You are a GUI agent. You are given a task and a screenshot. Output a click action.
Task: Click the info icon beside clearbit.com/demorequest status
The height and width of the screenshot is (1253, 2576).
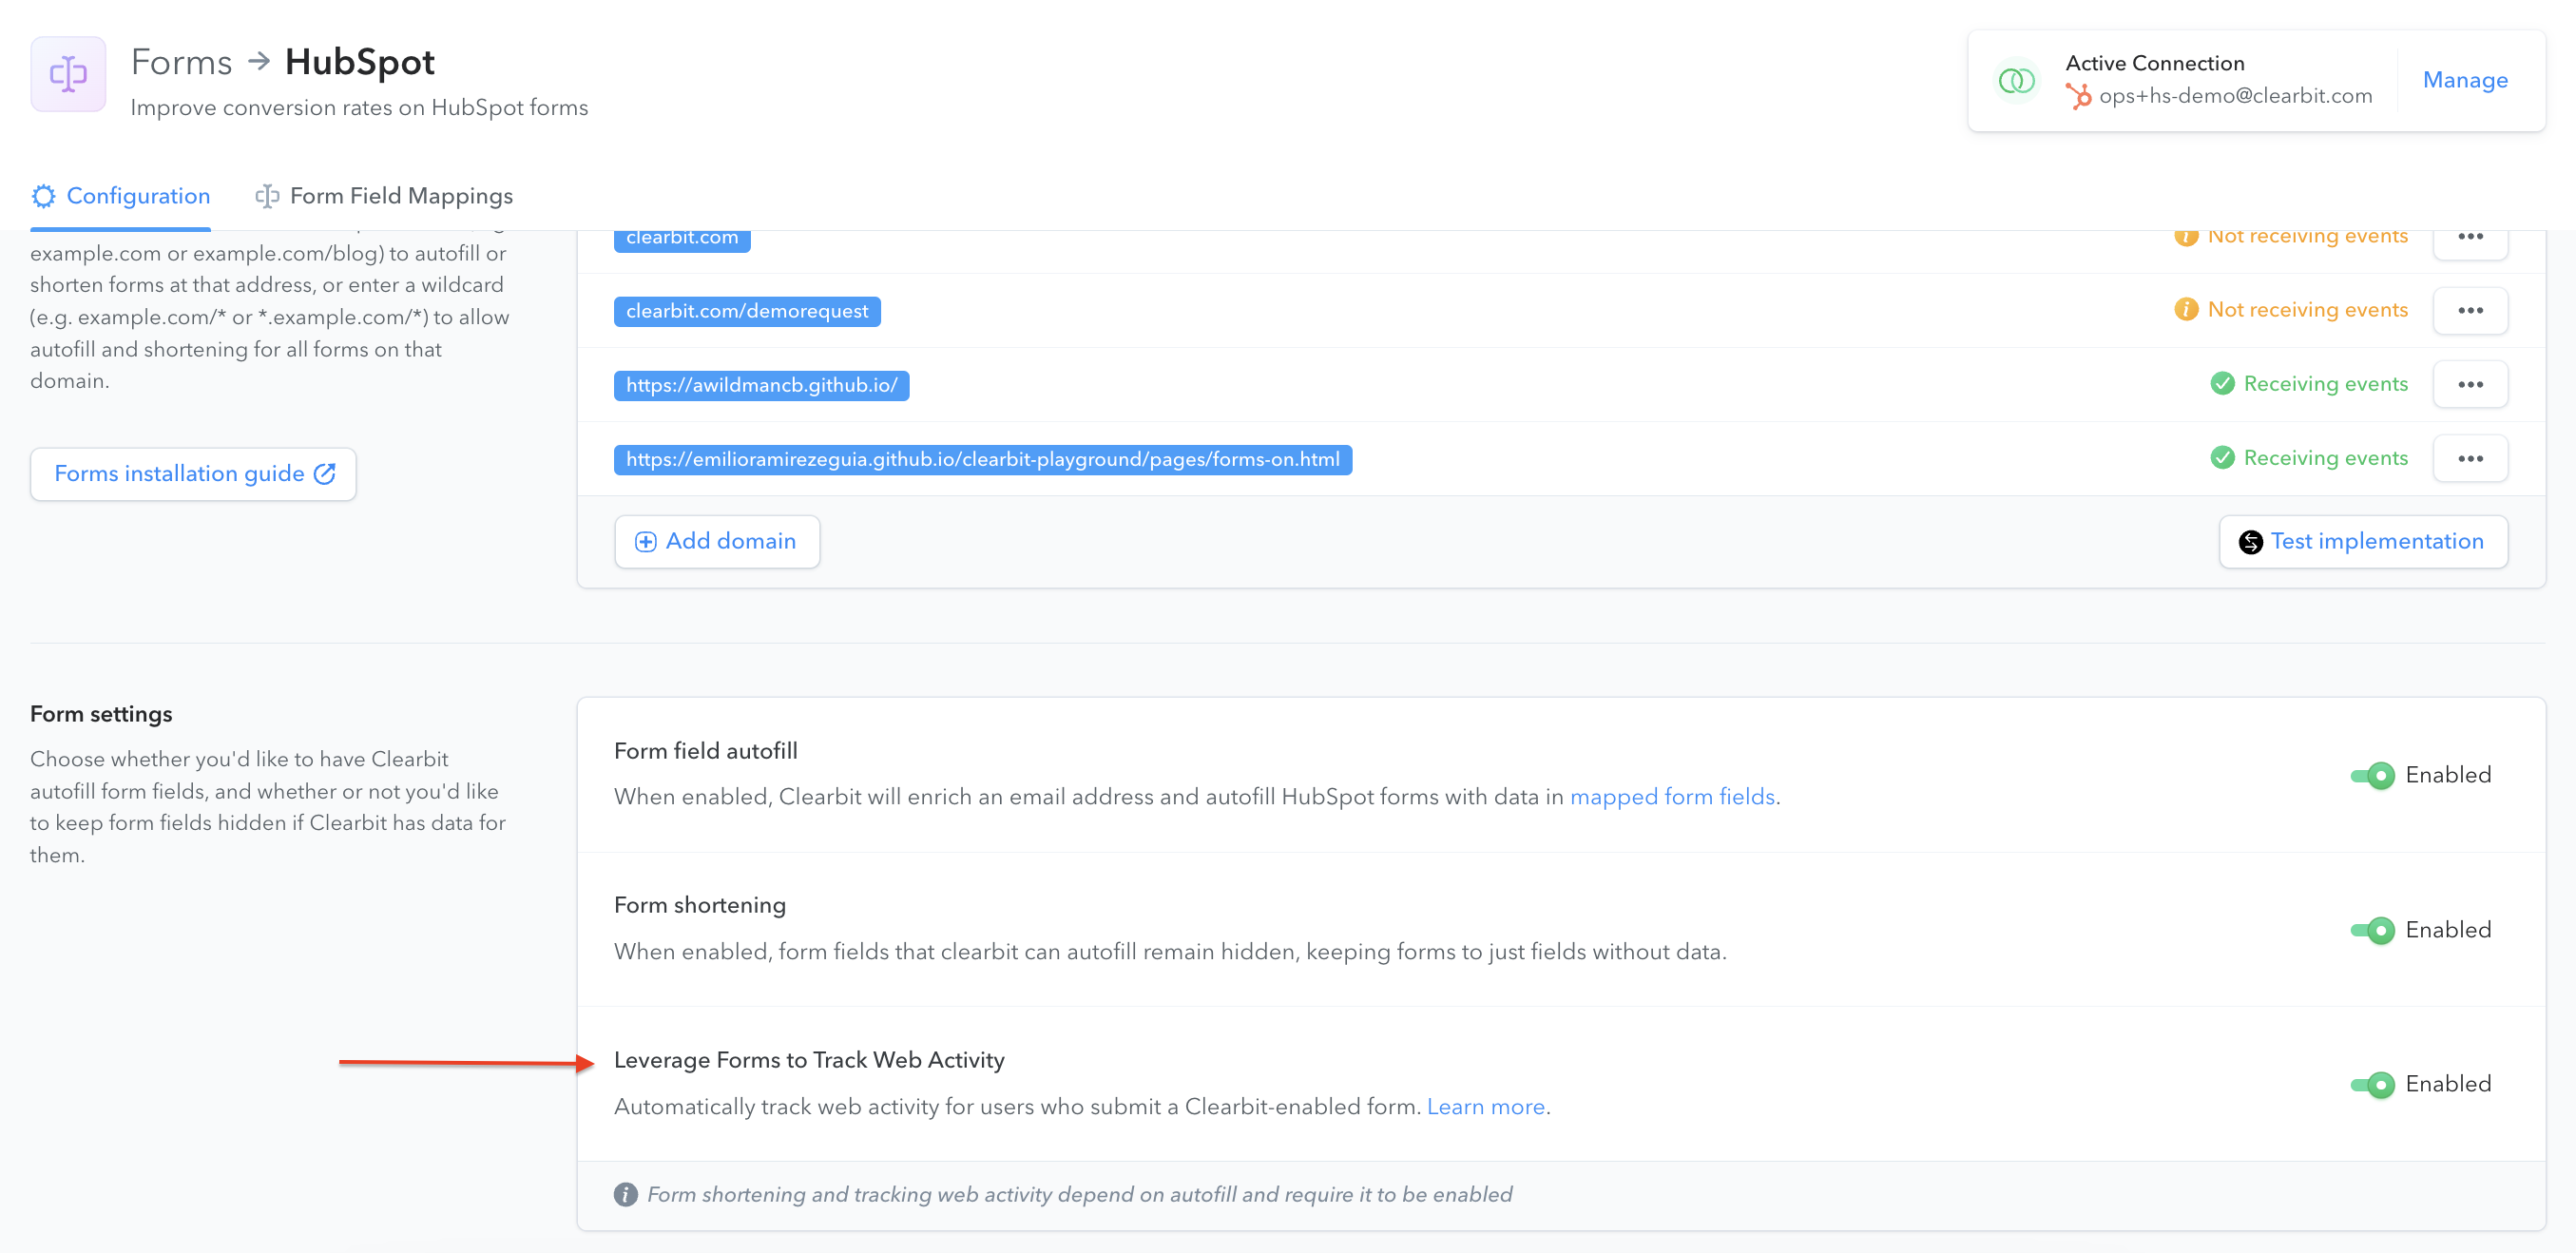tap(2186, 310)
